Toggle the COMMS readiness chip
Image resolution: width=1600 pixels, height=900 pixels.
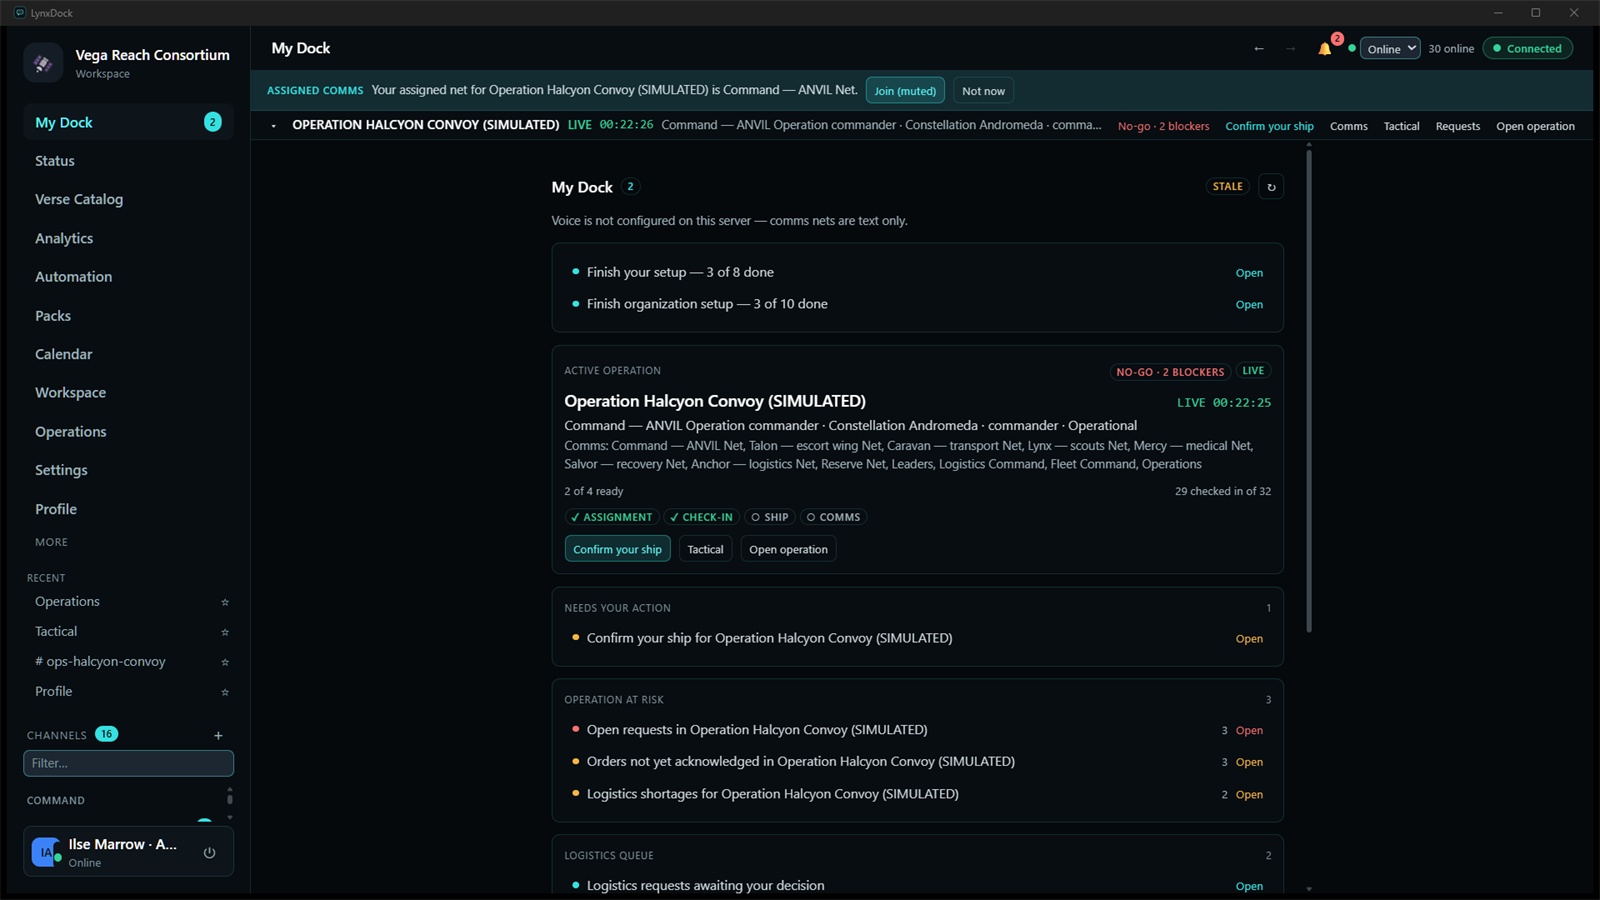tap(834, 517)
